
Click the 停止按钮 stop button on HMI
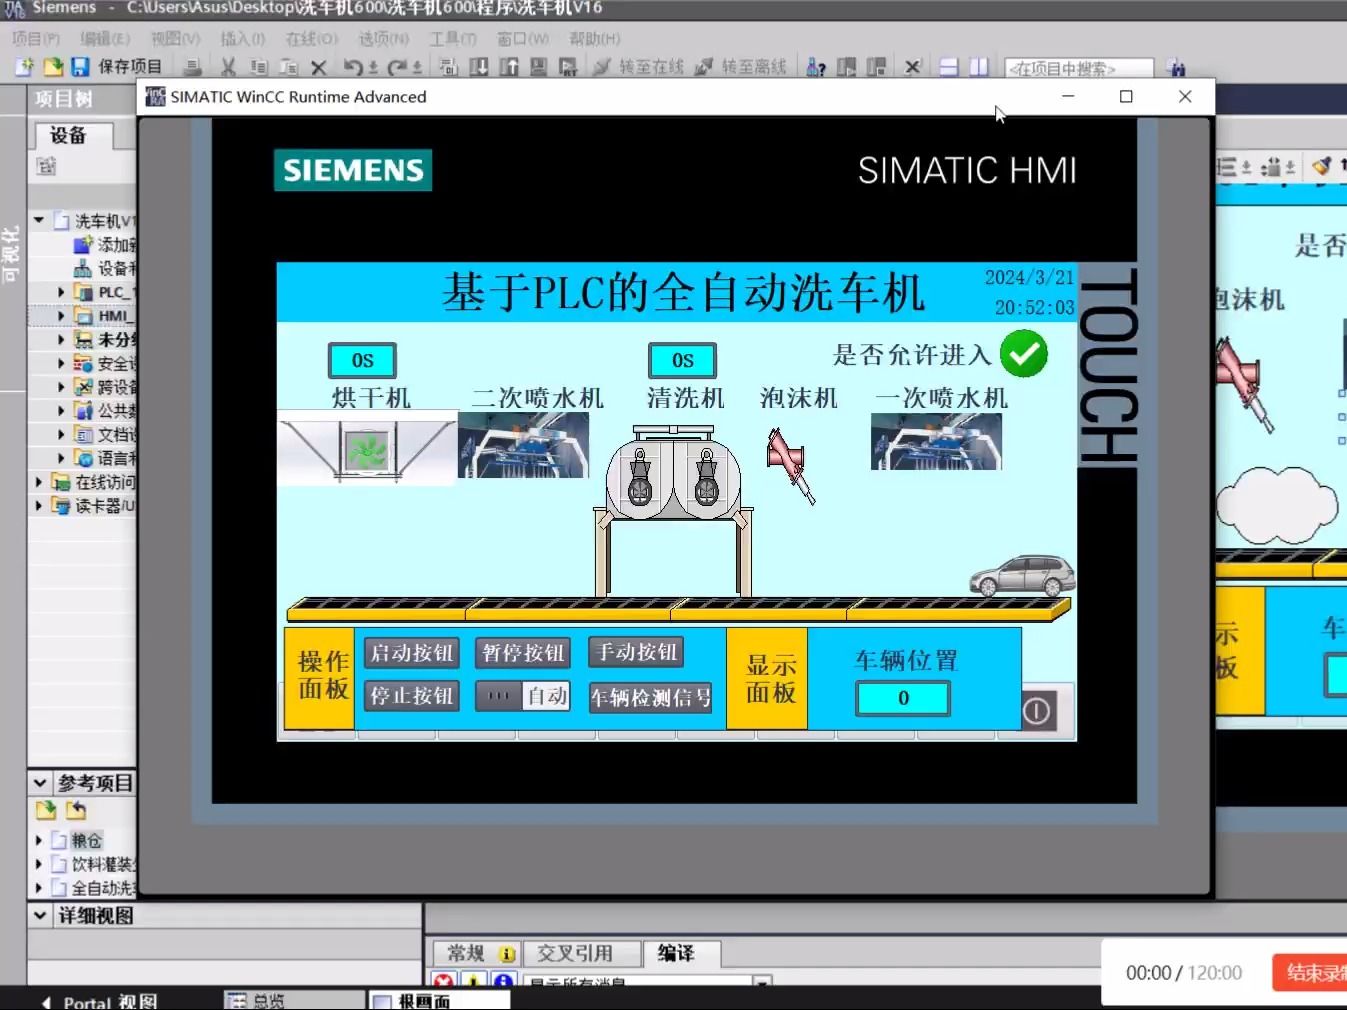(x=412, y=696)
